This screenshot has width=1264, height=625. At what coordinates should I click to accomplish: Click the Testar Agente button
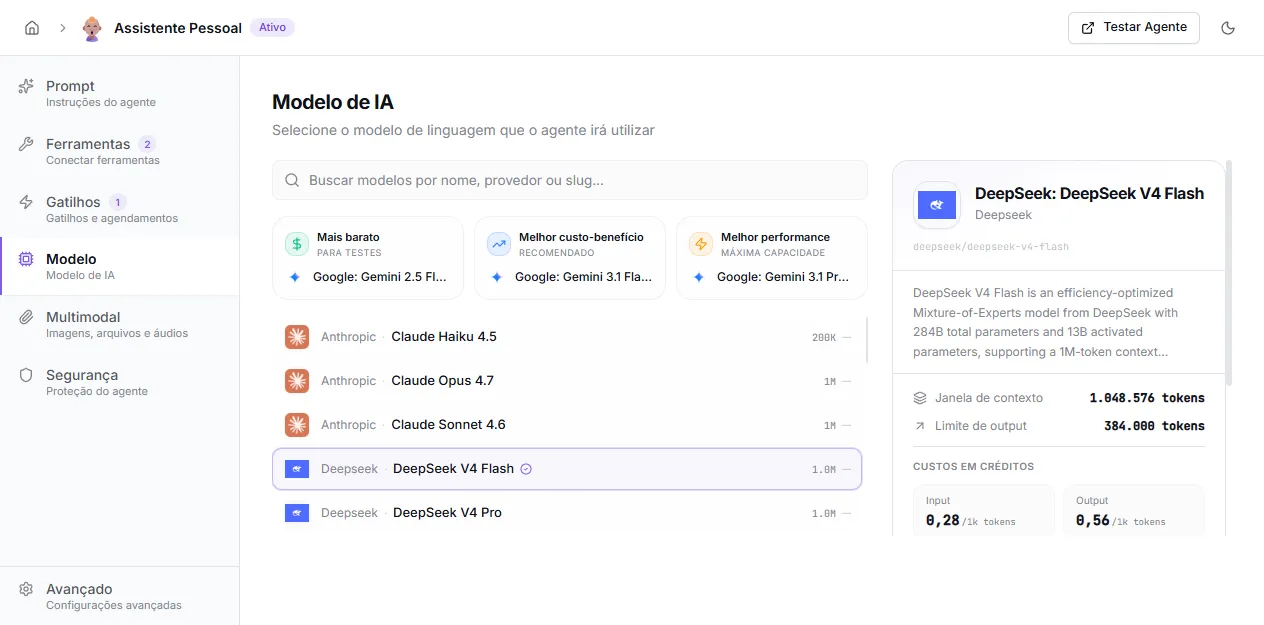pos(1134,28)
